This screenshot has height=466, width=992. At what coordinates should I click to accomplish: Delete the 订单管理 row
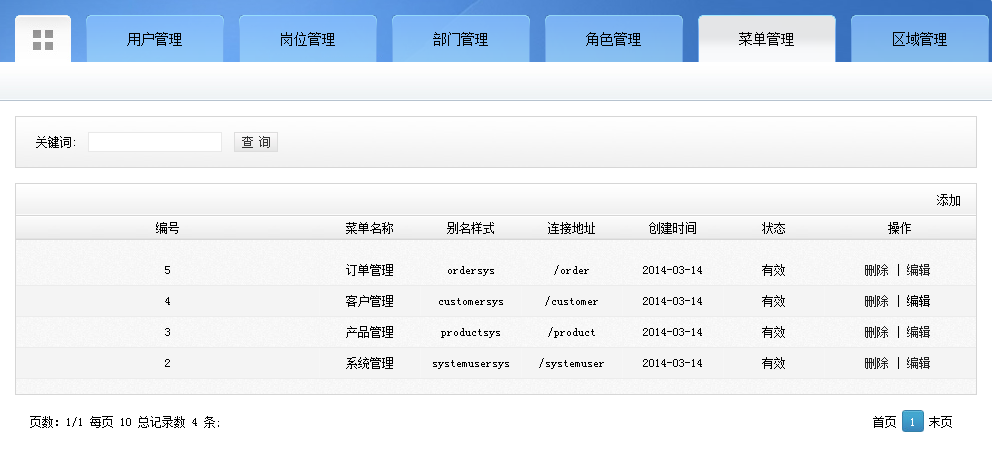(x=876, y=270)
